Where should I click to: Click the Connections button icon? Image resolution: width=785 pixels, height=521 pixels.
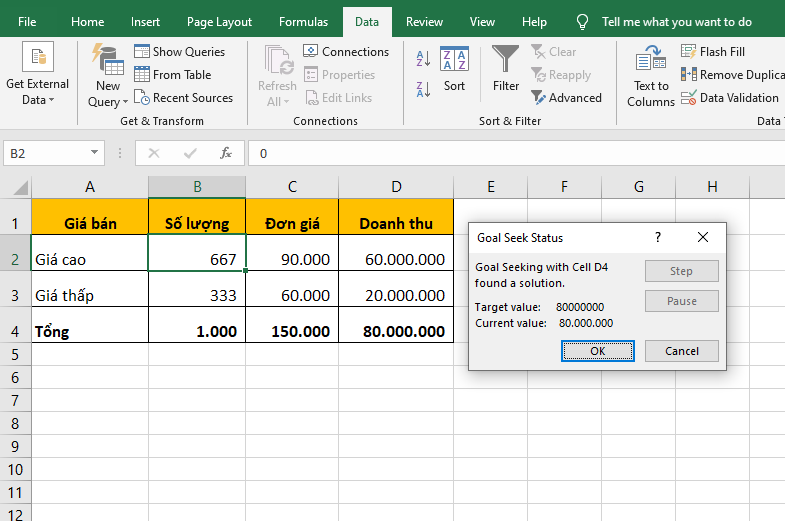310,52
